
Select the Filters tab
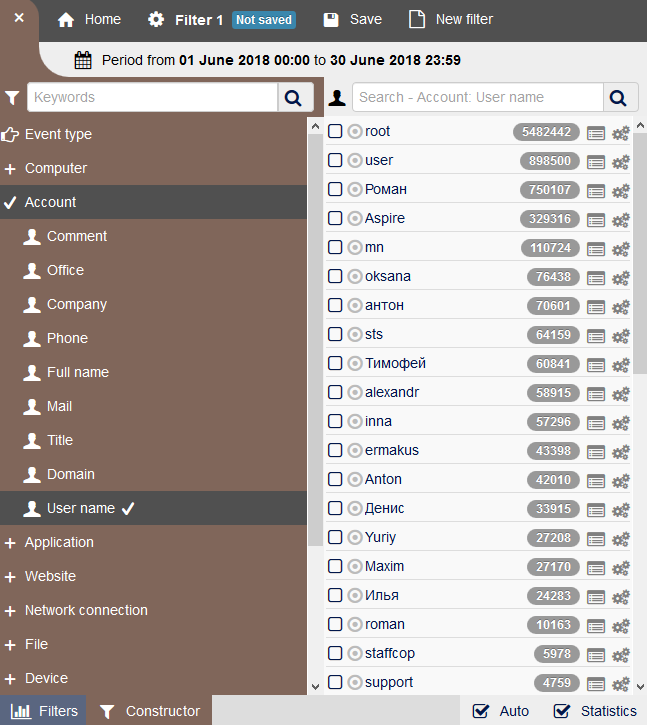coord(43,711)
